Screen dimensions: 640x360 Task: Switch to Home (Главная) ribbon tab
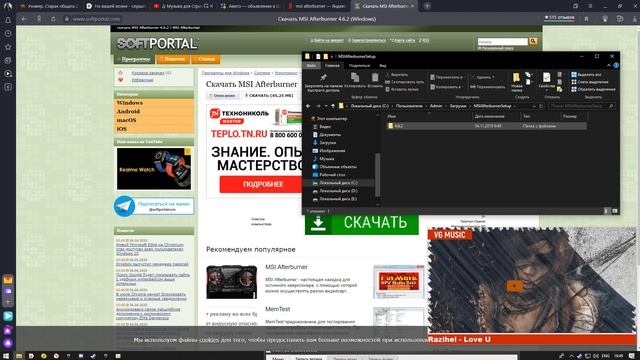click(332, 65)
